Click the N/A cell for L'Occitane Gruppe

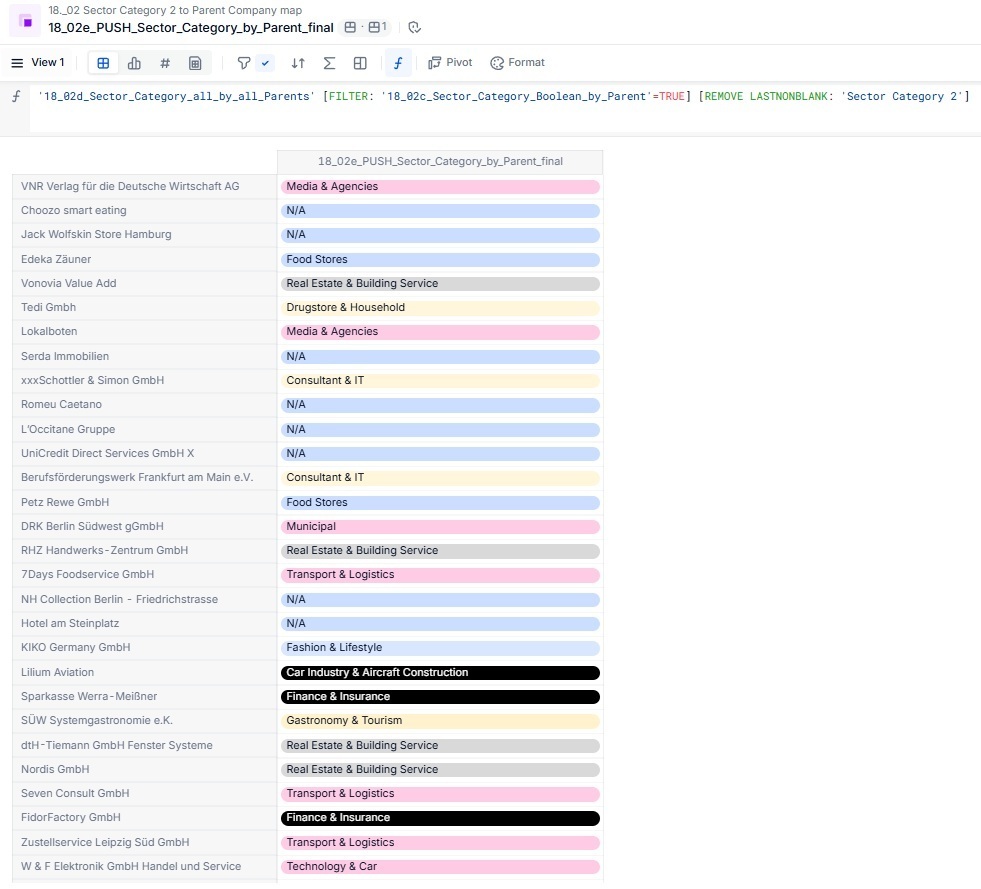(440, 430)
